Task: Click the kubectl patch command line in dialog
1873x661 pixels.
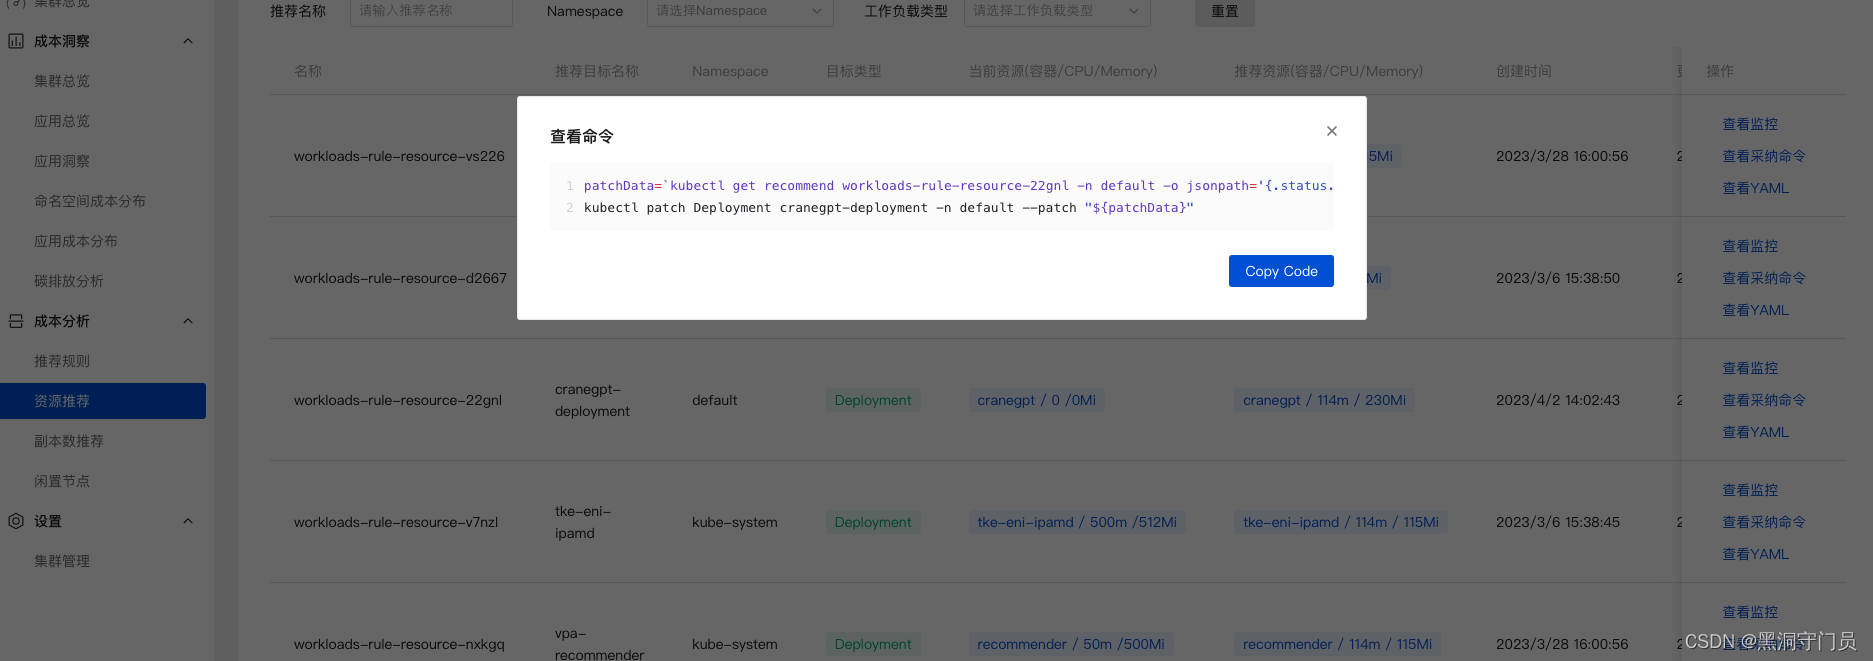Action: (x=889, y=208)
